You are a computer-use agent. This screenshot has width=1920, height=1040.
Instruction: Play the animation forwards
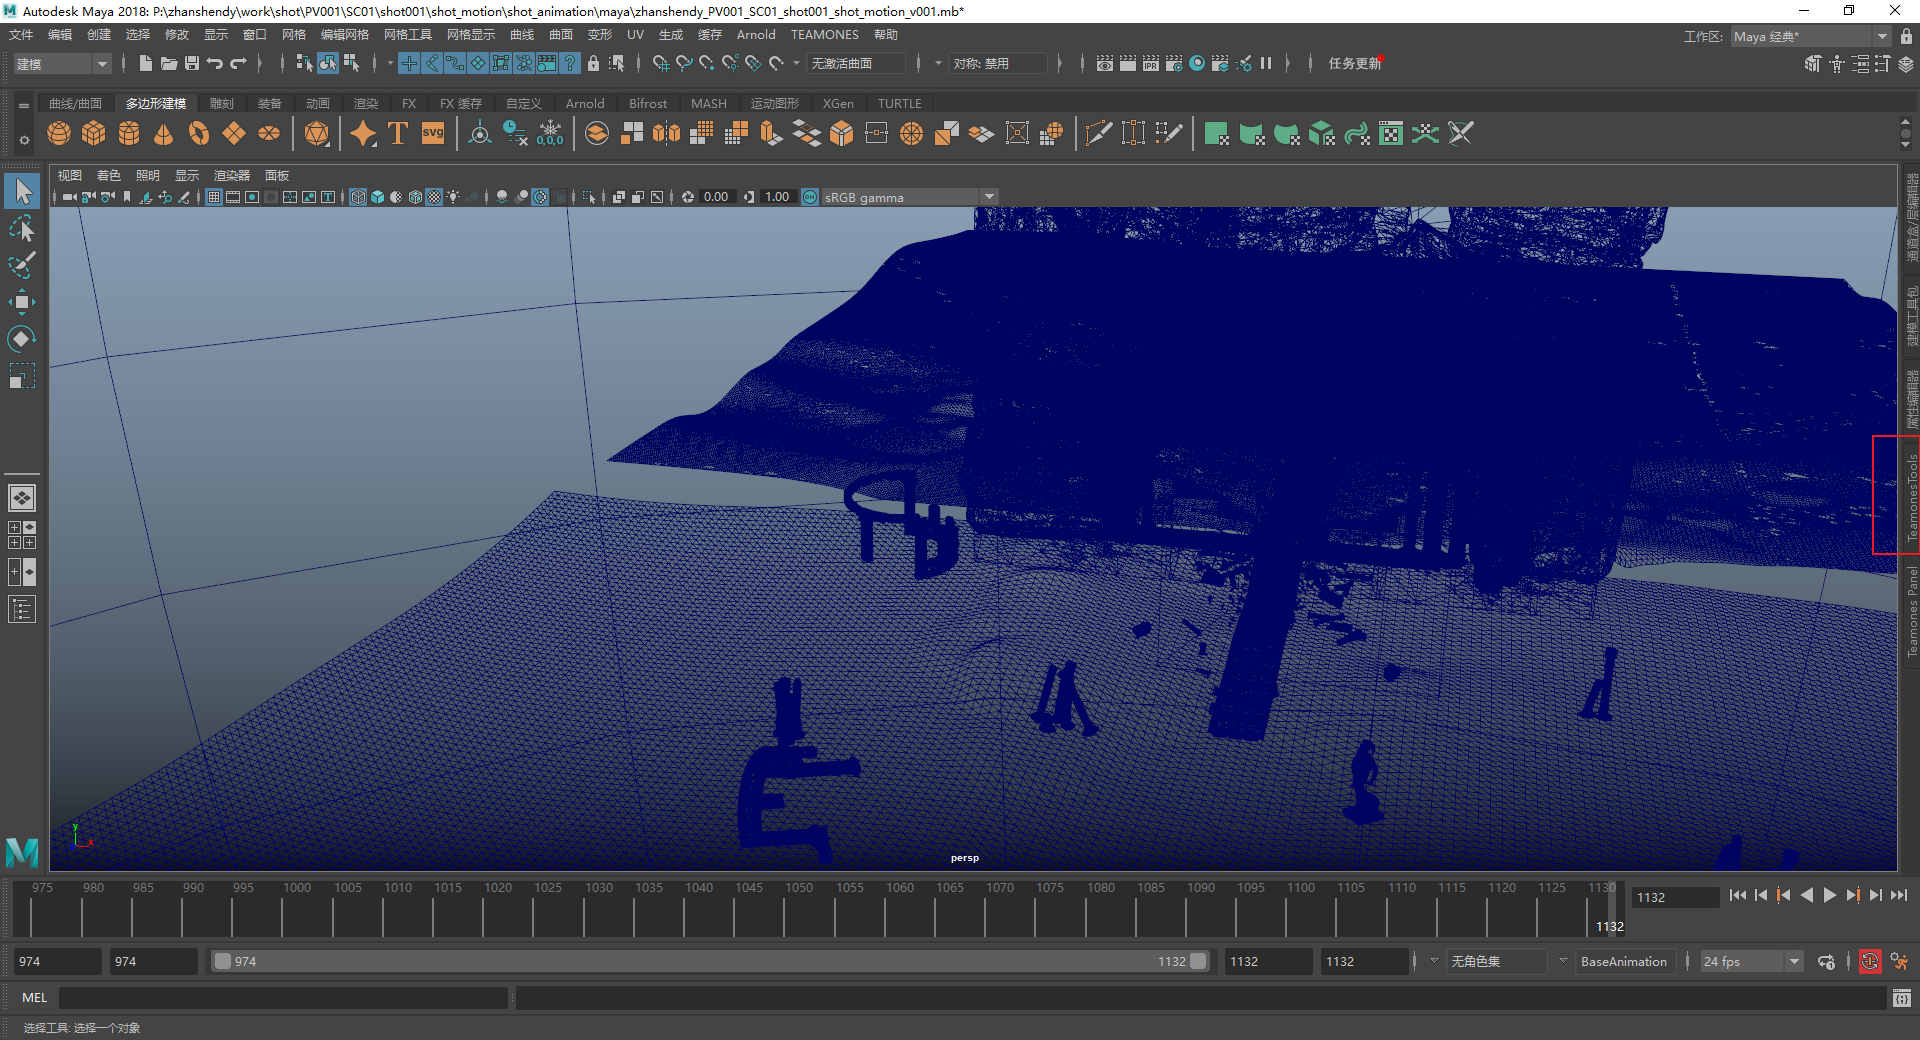1829,896
